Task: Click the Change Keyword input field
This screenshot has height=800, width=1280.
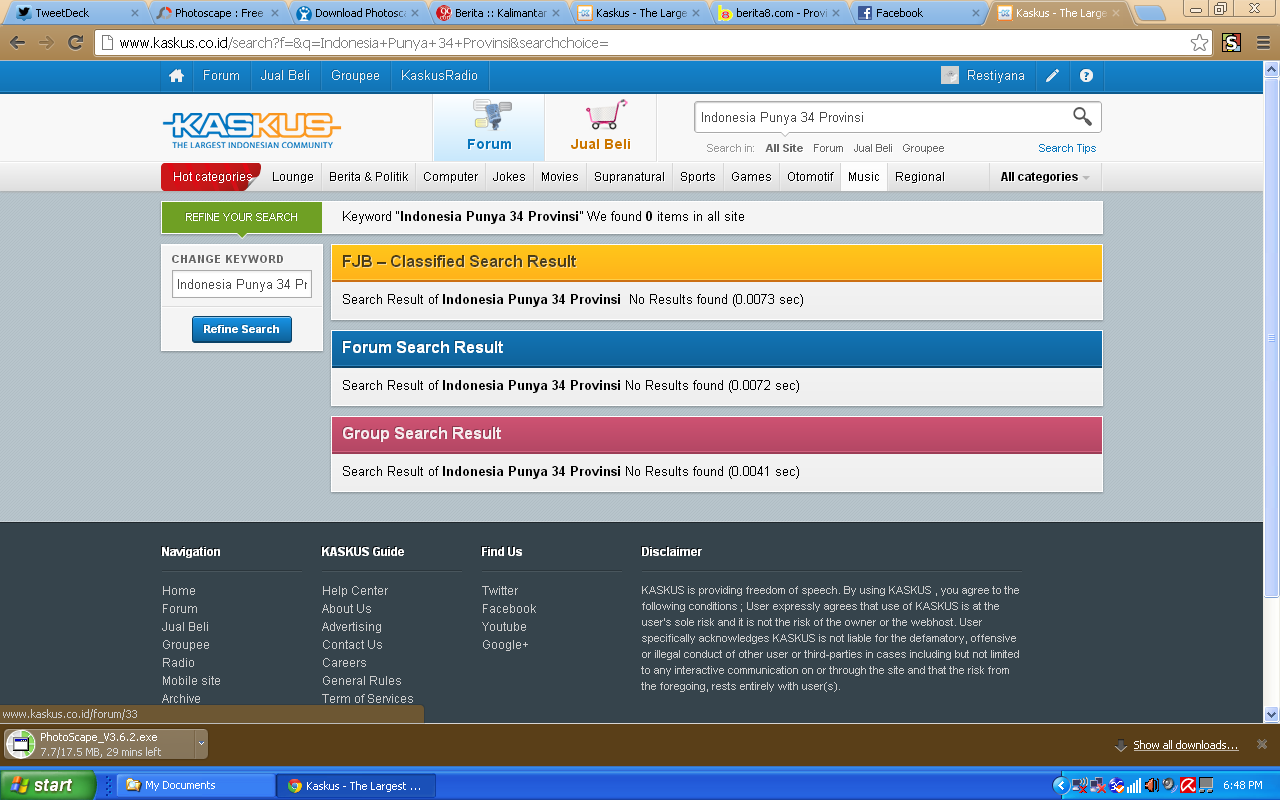Action: [x=242, y=285]
